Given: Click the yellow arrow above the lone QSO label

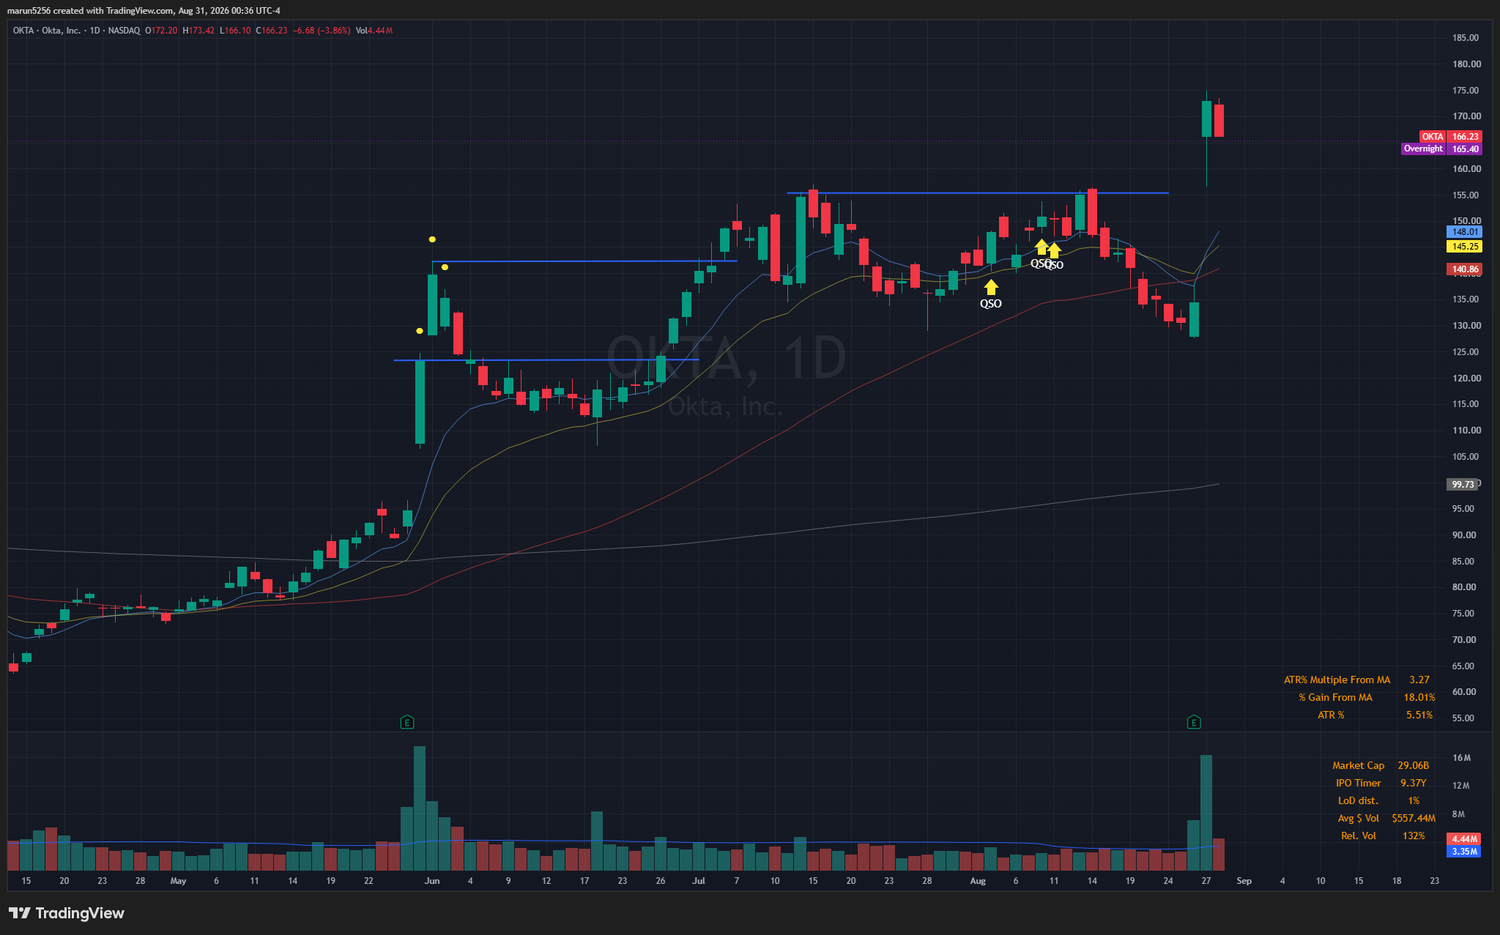Looking at the screenshot, I should pos(991,287).
